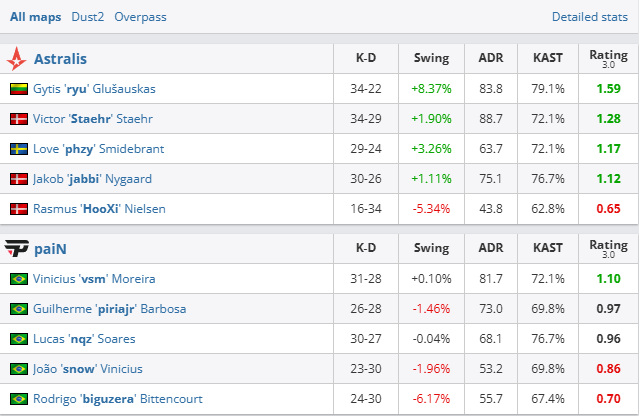Image resolution: width=639 pixels, height=416 pixels.
Task: Open Rasmus 'HooXi' Nielsen player profile
Action: tap(100, 209)
